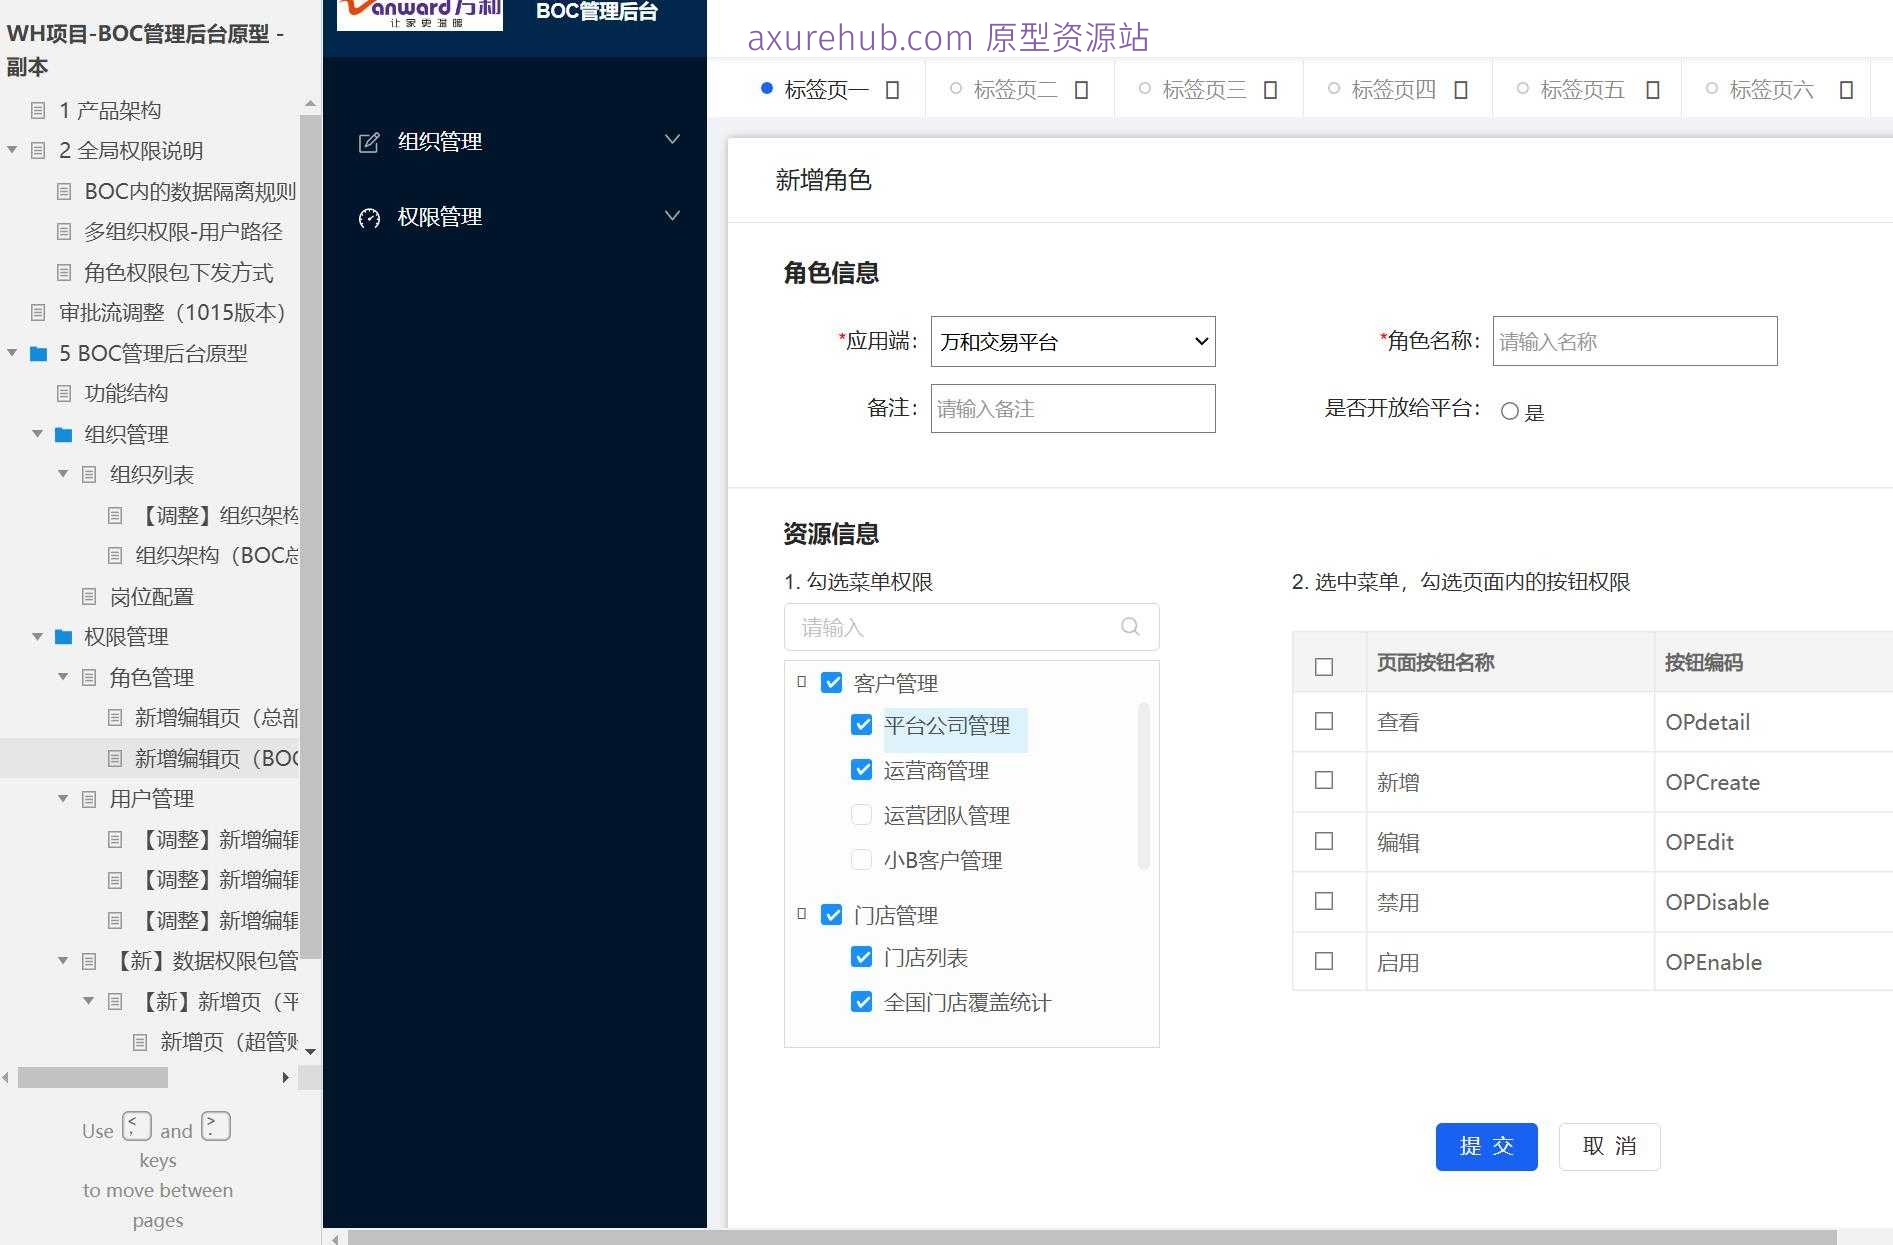Click the 取消 cancel button
Viewport: 1893px width, 1245px height.
pos(1609,1147)
